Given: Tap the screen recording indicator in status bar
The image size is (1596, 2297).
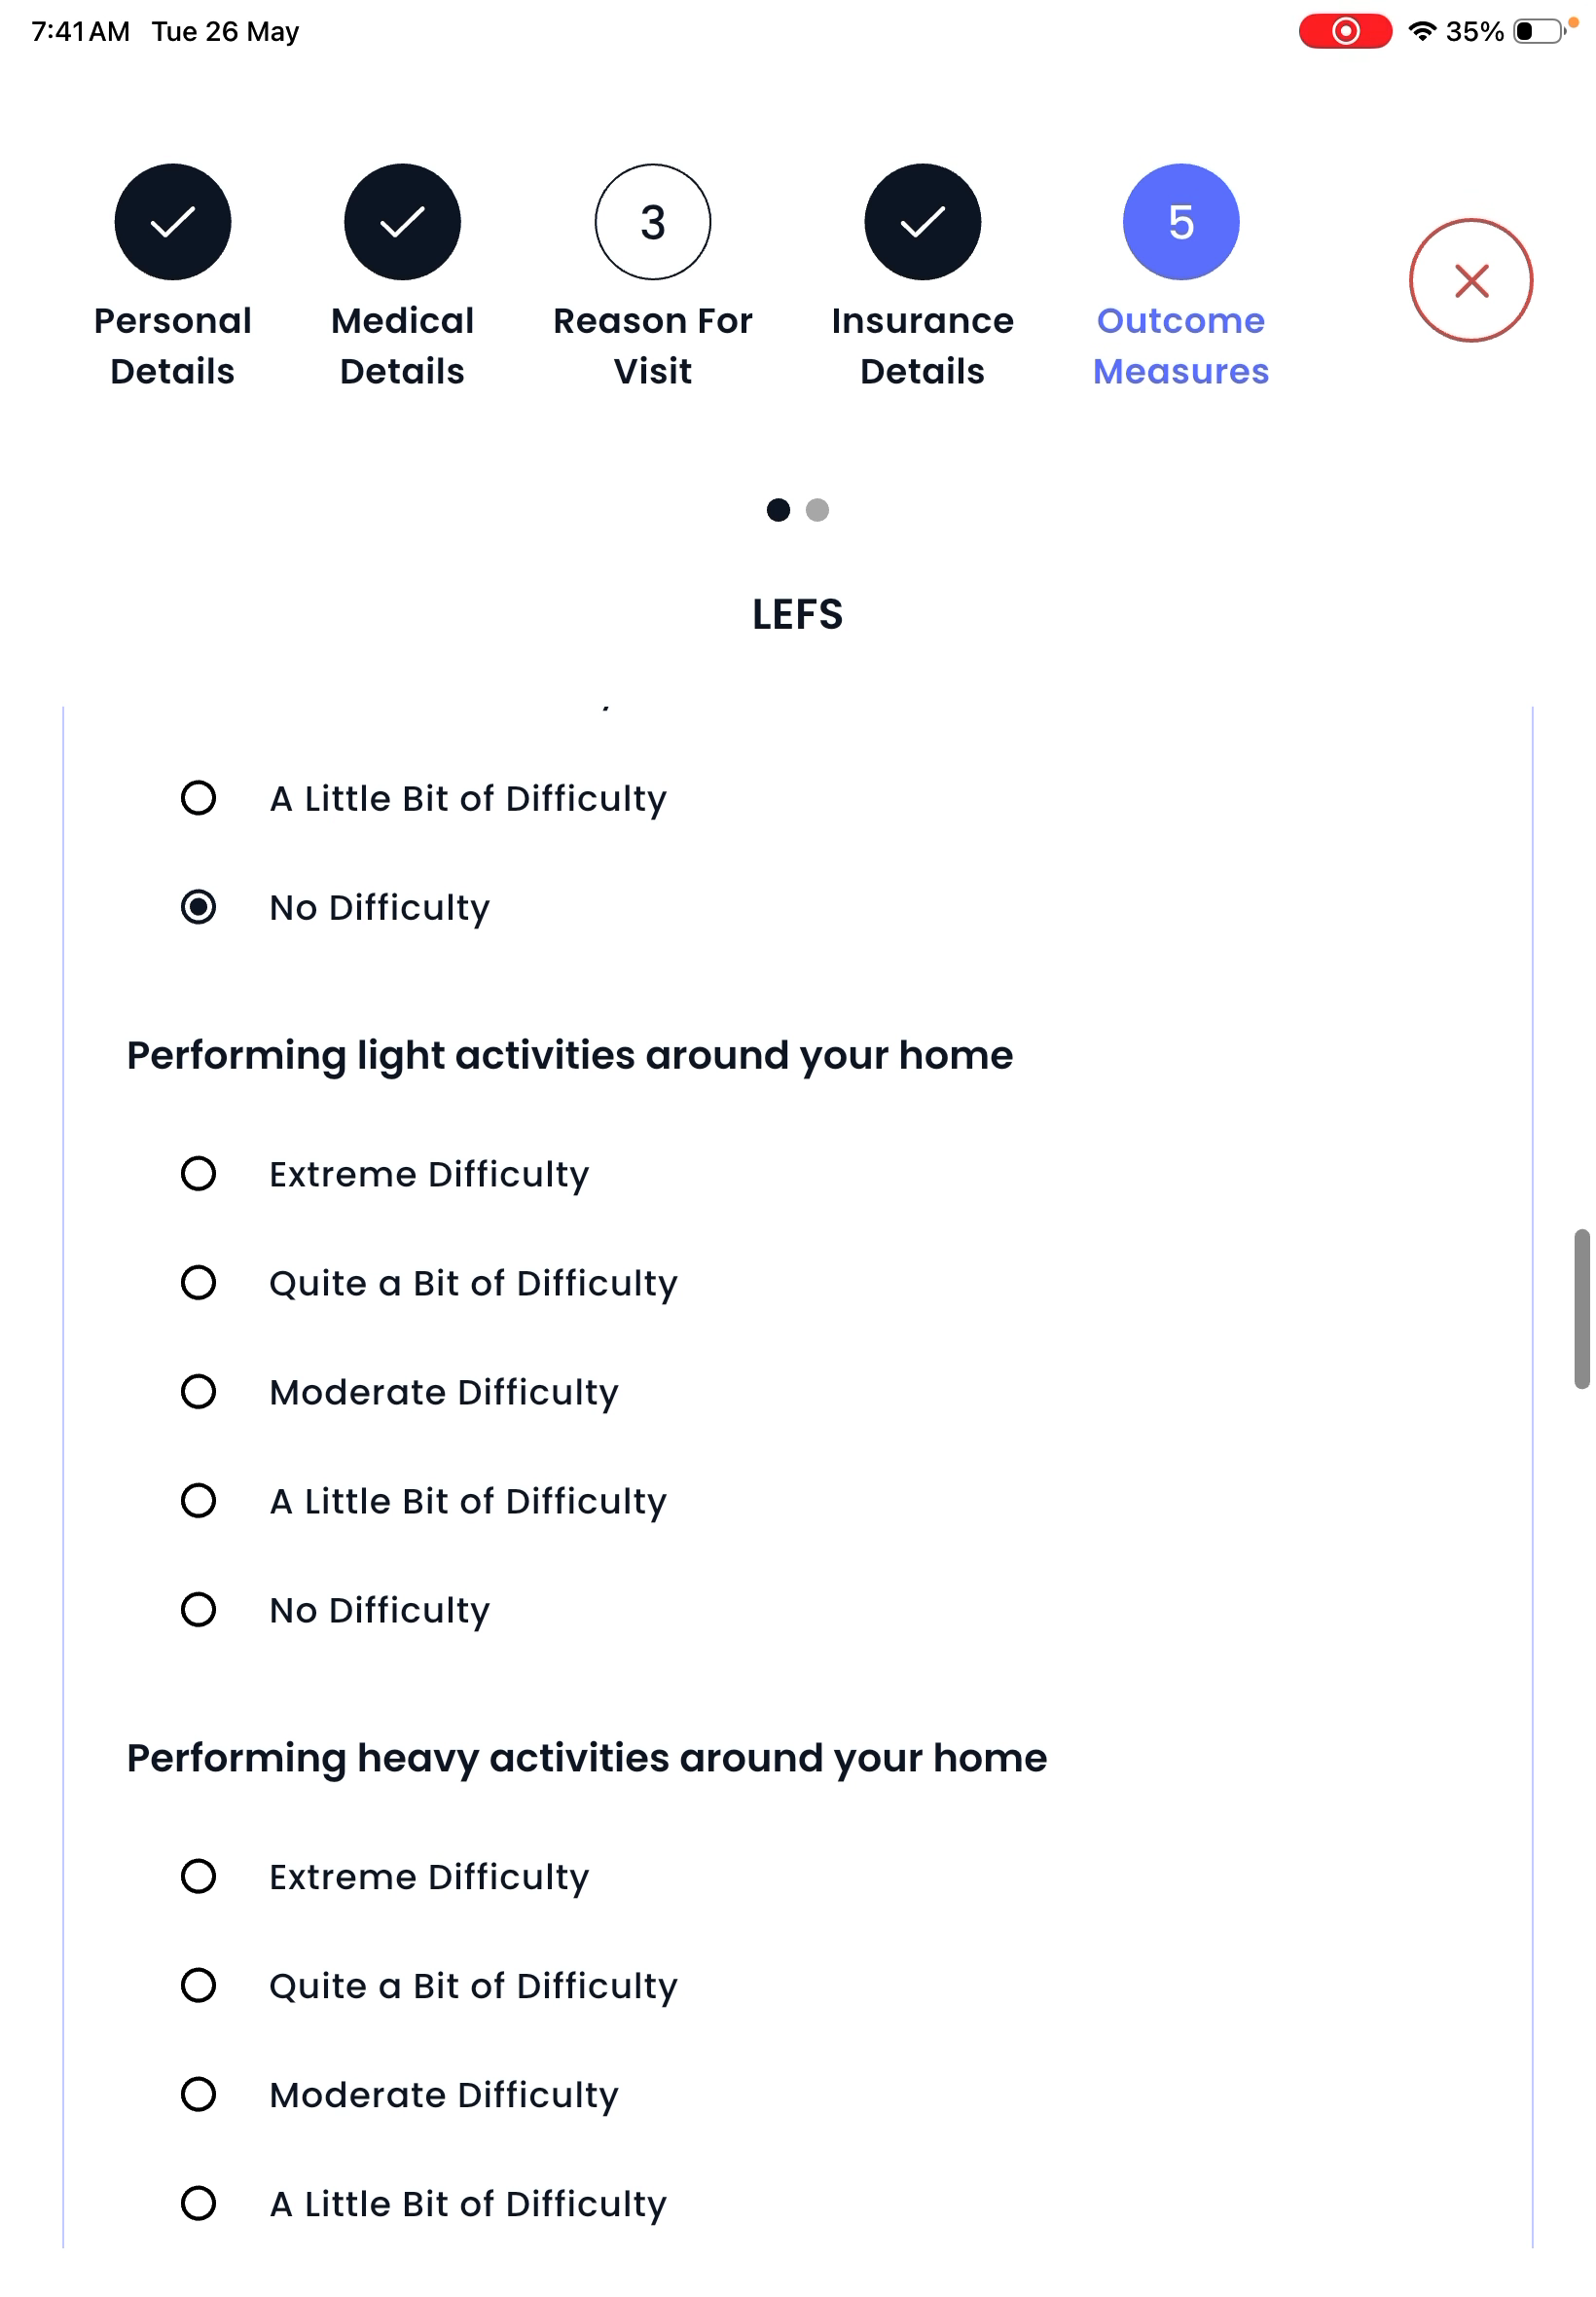Looking at the screenshot, I should (x=1345, y=31).
